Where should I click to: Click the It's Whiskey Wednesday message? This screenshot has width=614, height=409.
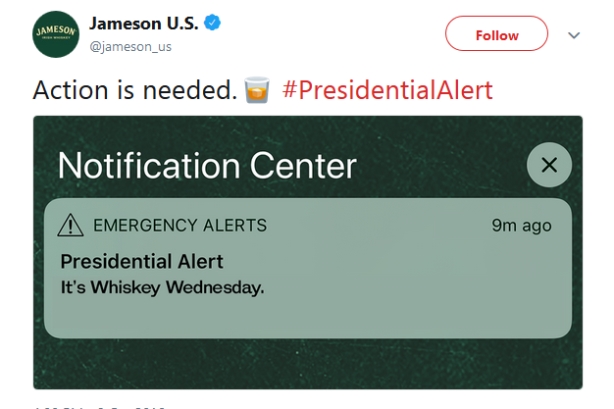click(163, 287)
